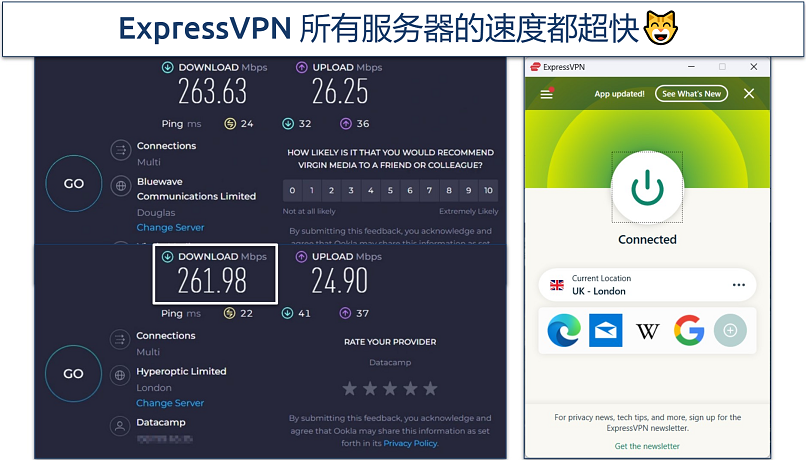Image resolution: width=806 pixels, height=460 pixels.
Task: Launch the Microsoft Edge shortcut
Action: pos(564,330)
